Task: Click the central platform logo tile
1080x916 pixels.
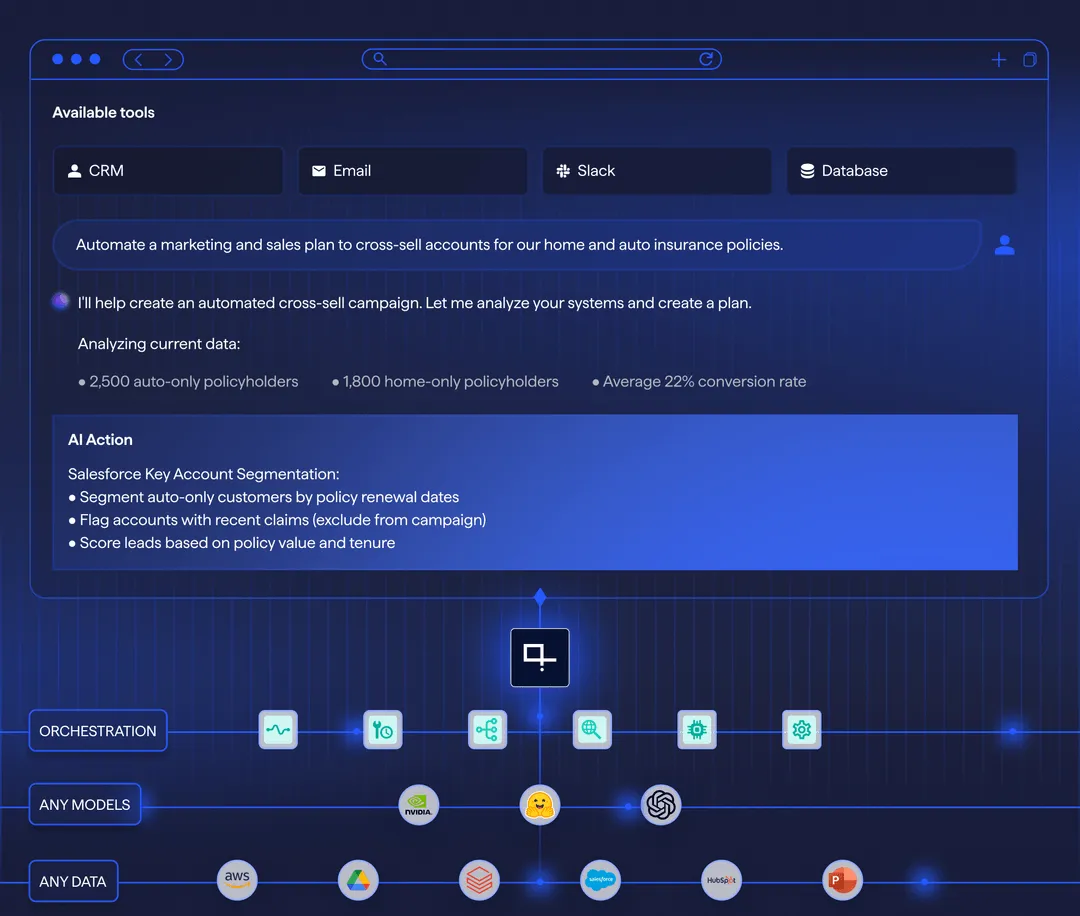Action: [540, 658]
